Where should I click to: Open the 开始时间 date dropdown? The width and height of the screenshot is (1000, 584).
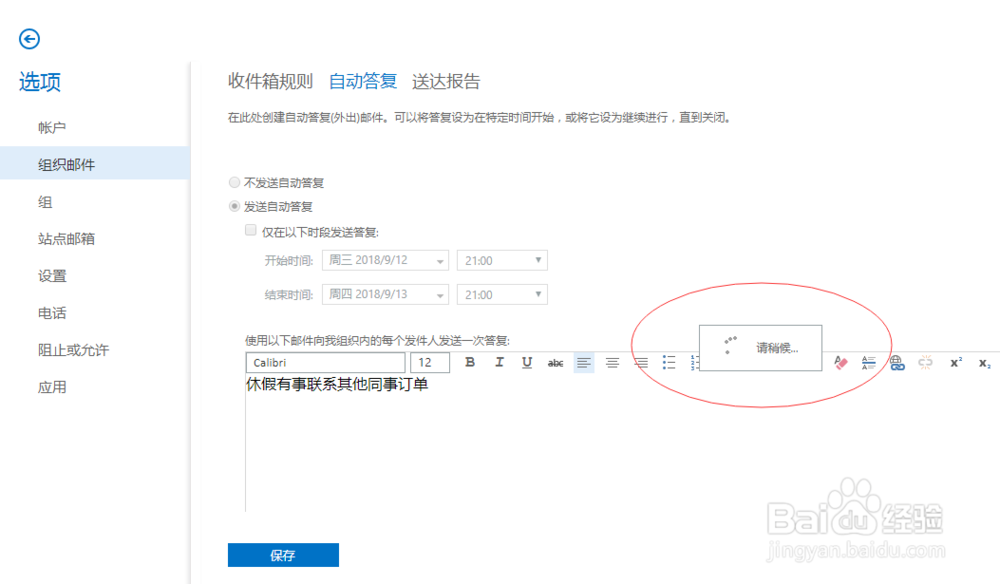[441, 260]
